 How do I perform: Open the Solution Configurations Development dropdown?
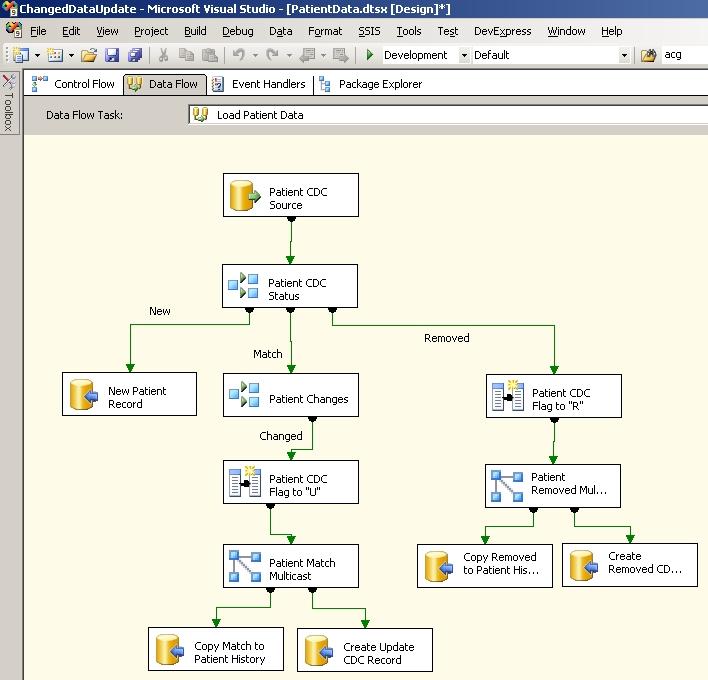coord(463,55)
